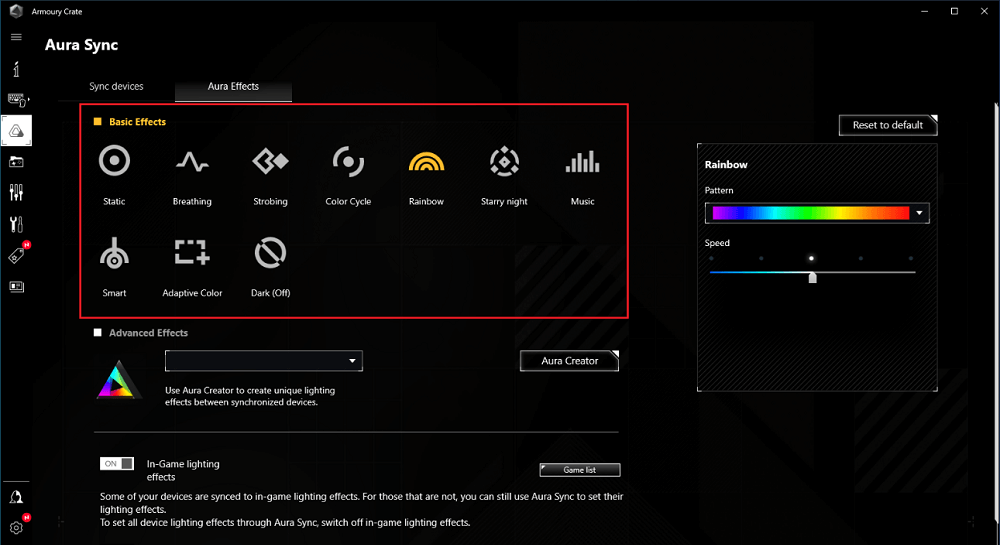Toggle In-Game lighting effects switch

[x=117, y=463]
